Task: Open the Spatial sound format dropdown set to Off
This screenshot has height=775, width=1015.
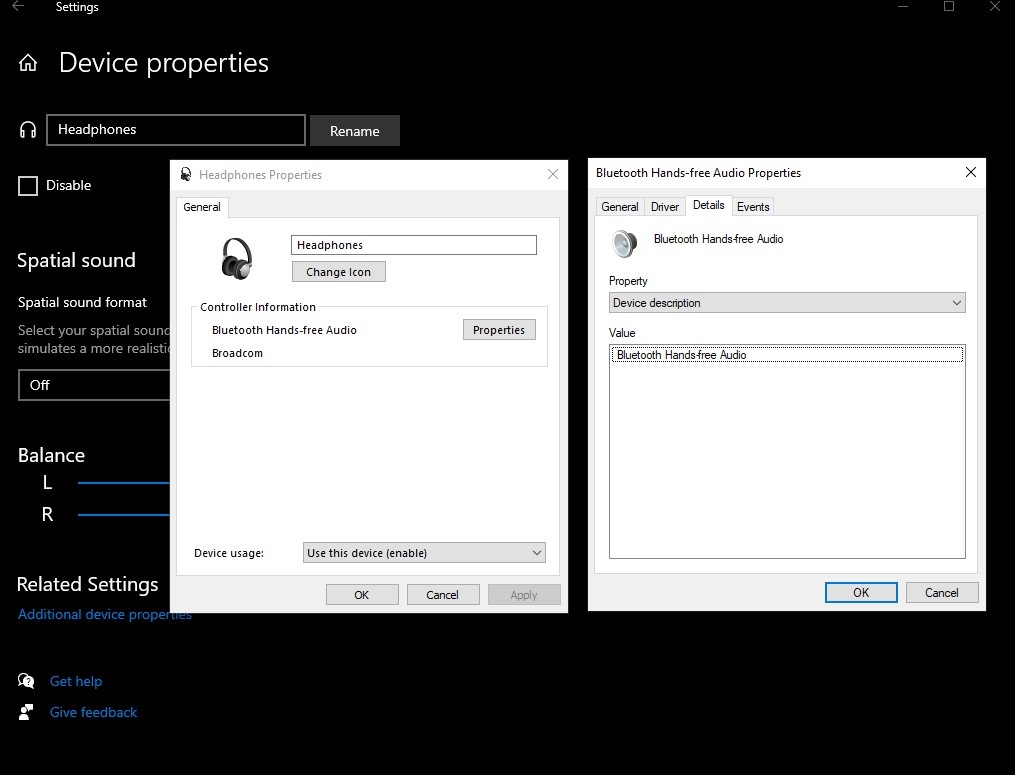Action: [95, 385]
